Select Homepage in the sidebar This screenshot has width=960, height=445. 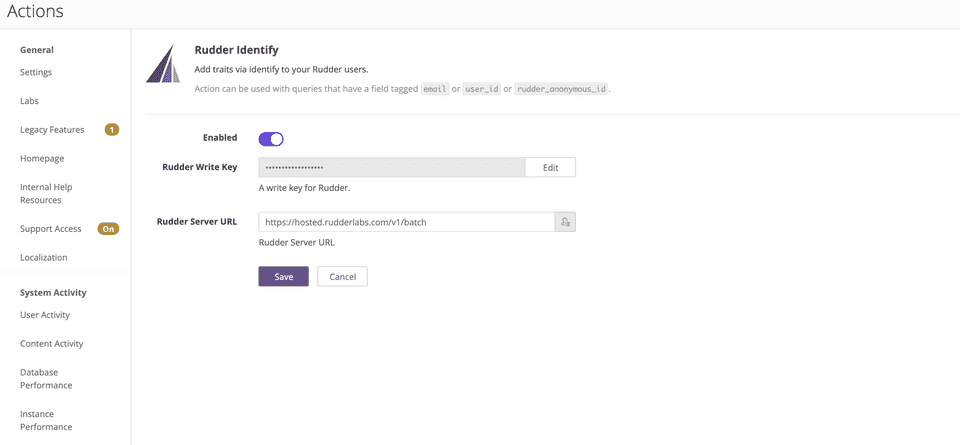click(x=42, y=158)
